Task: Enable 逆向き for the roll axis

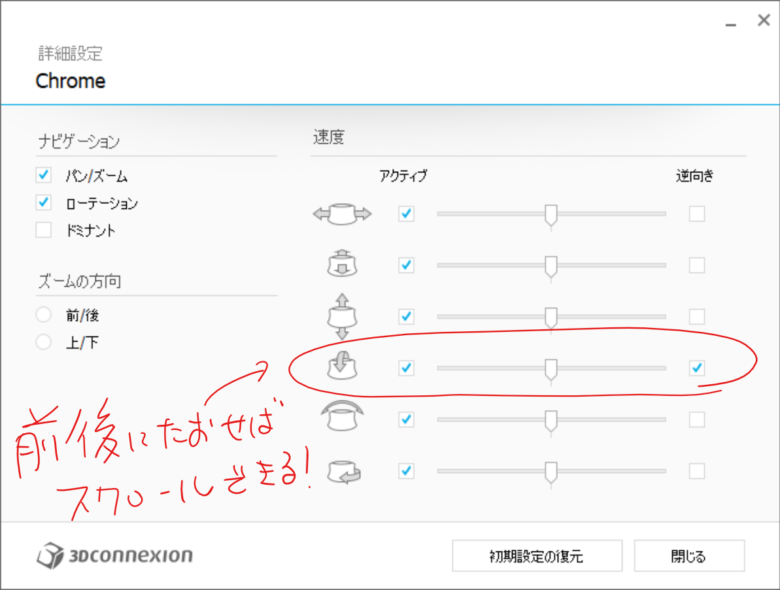Action: tap(697, 419)
